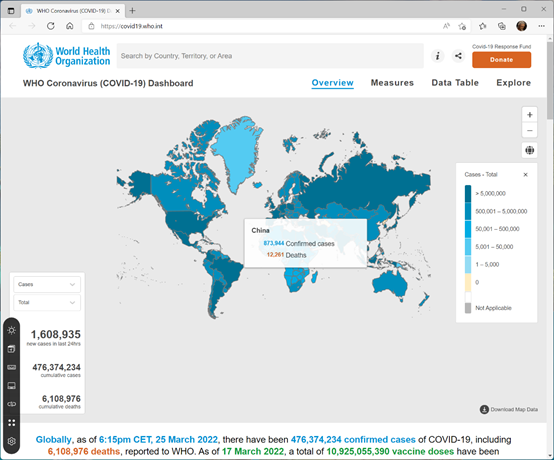Click the browser back arrow

(13, 26)
